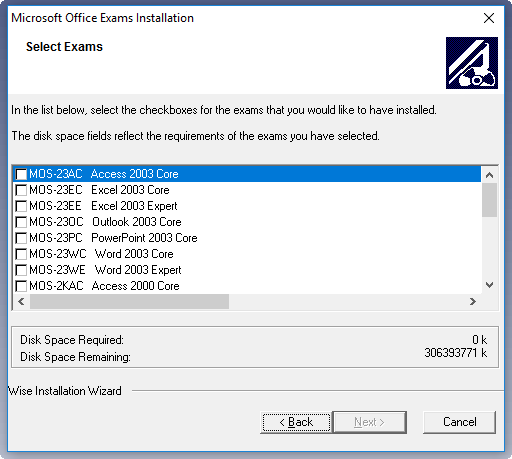The height and width of the screenshot is (459, 512).
Task: Click the exam list scroll down arrow
Action: pos(489,285)
